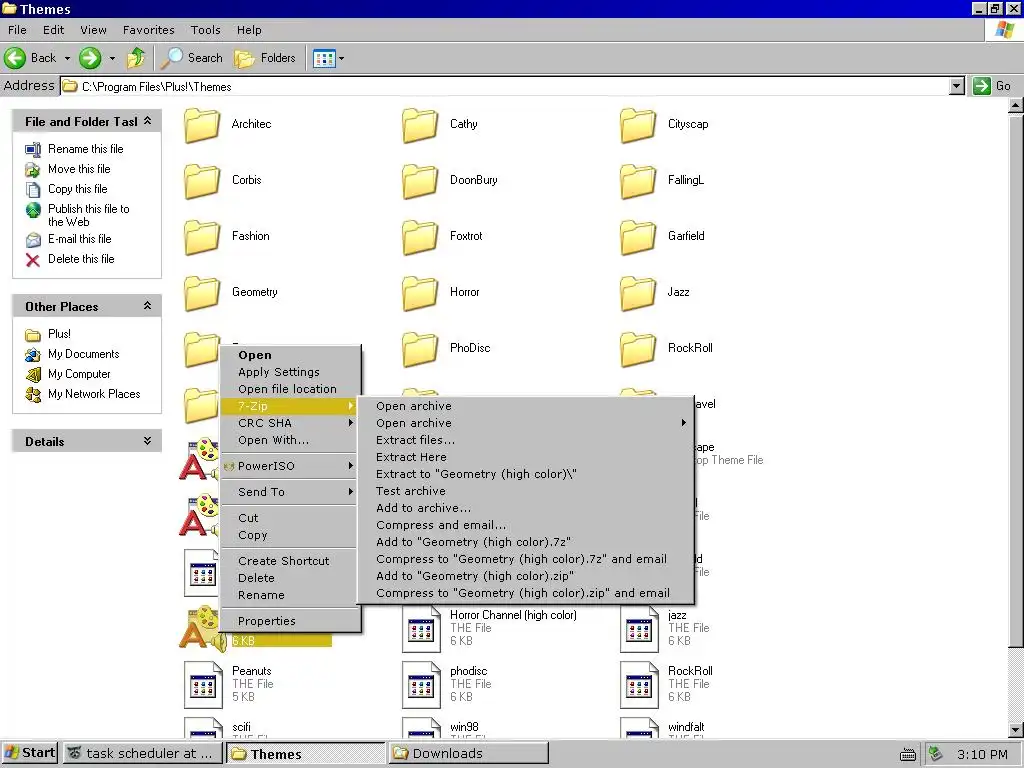Collapse the File and Folder Tasks panel
This screenshot has width=1024, height=768.
(148, 121)
